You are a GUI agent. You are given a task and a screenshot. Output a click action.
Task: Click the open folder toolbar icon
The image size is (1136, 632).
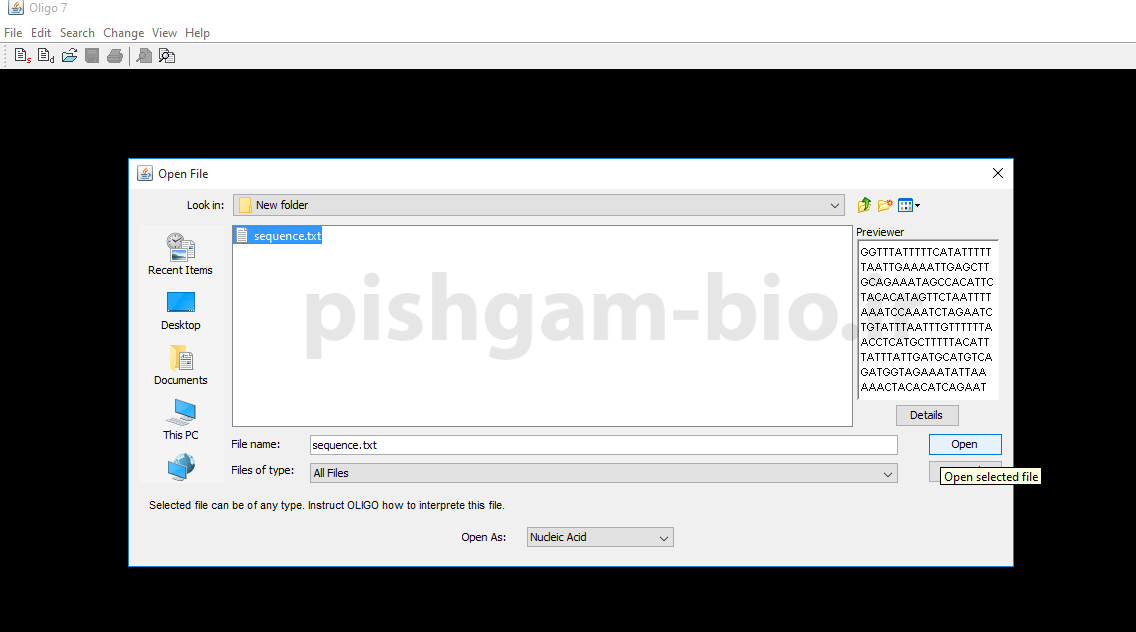tap(69, 56)
